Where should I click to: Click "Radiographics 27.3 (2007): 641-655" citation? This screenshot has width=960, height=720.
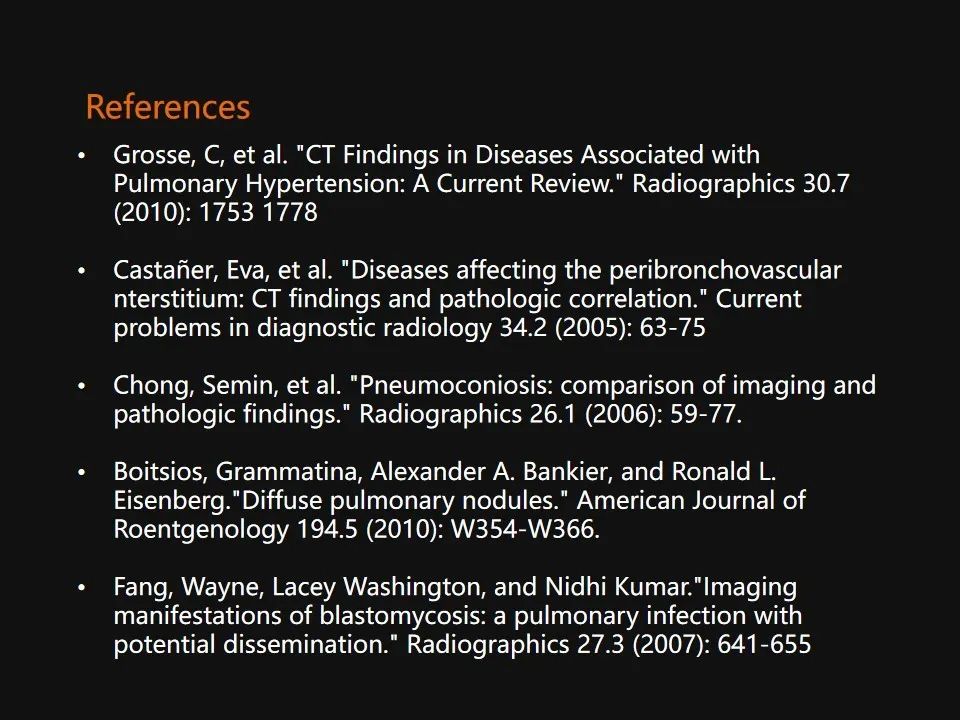(609, 644)
